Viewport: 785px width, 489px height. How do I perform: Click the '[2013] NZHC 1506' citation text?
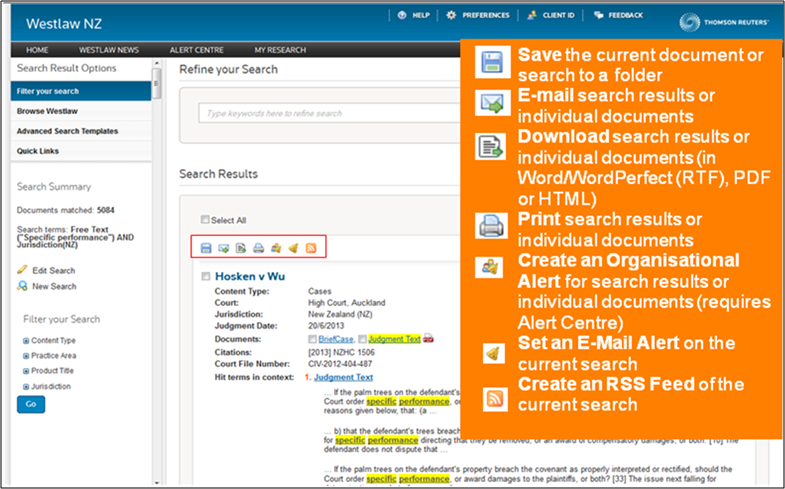pyautogui.click(x=341, y=352)
